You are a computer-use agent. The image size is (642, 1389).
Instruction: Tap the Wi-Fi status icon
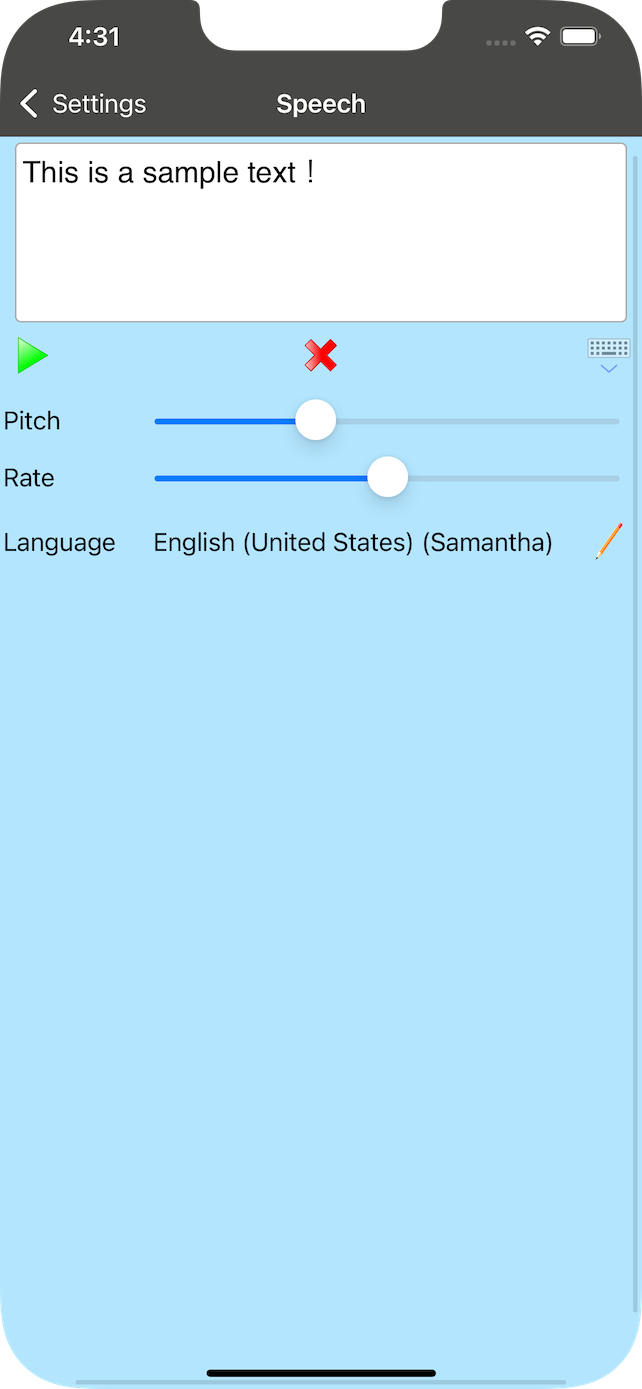point(538,37)
